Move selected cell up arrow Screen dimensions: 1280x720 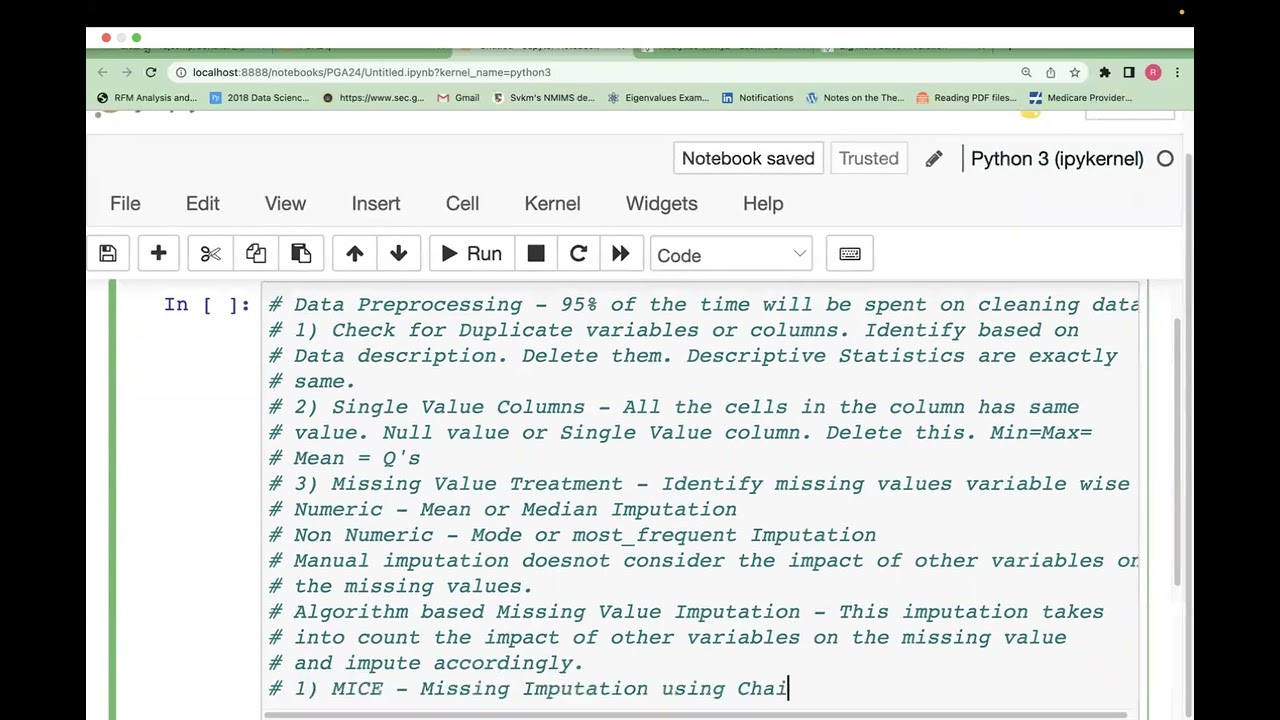[354, 254]
